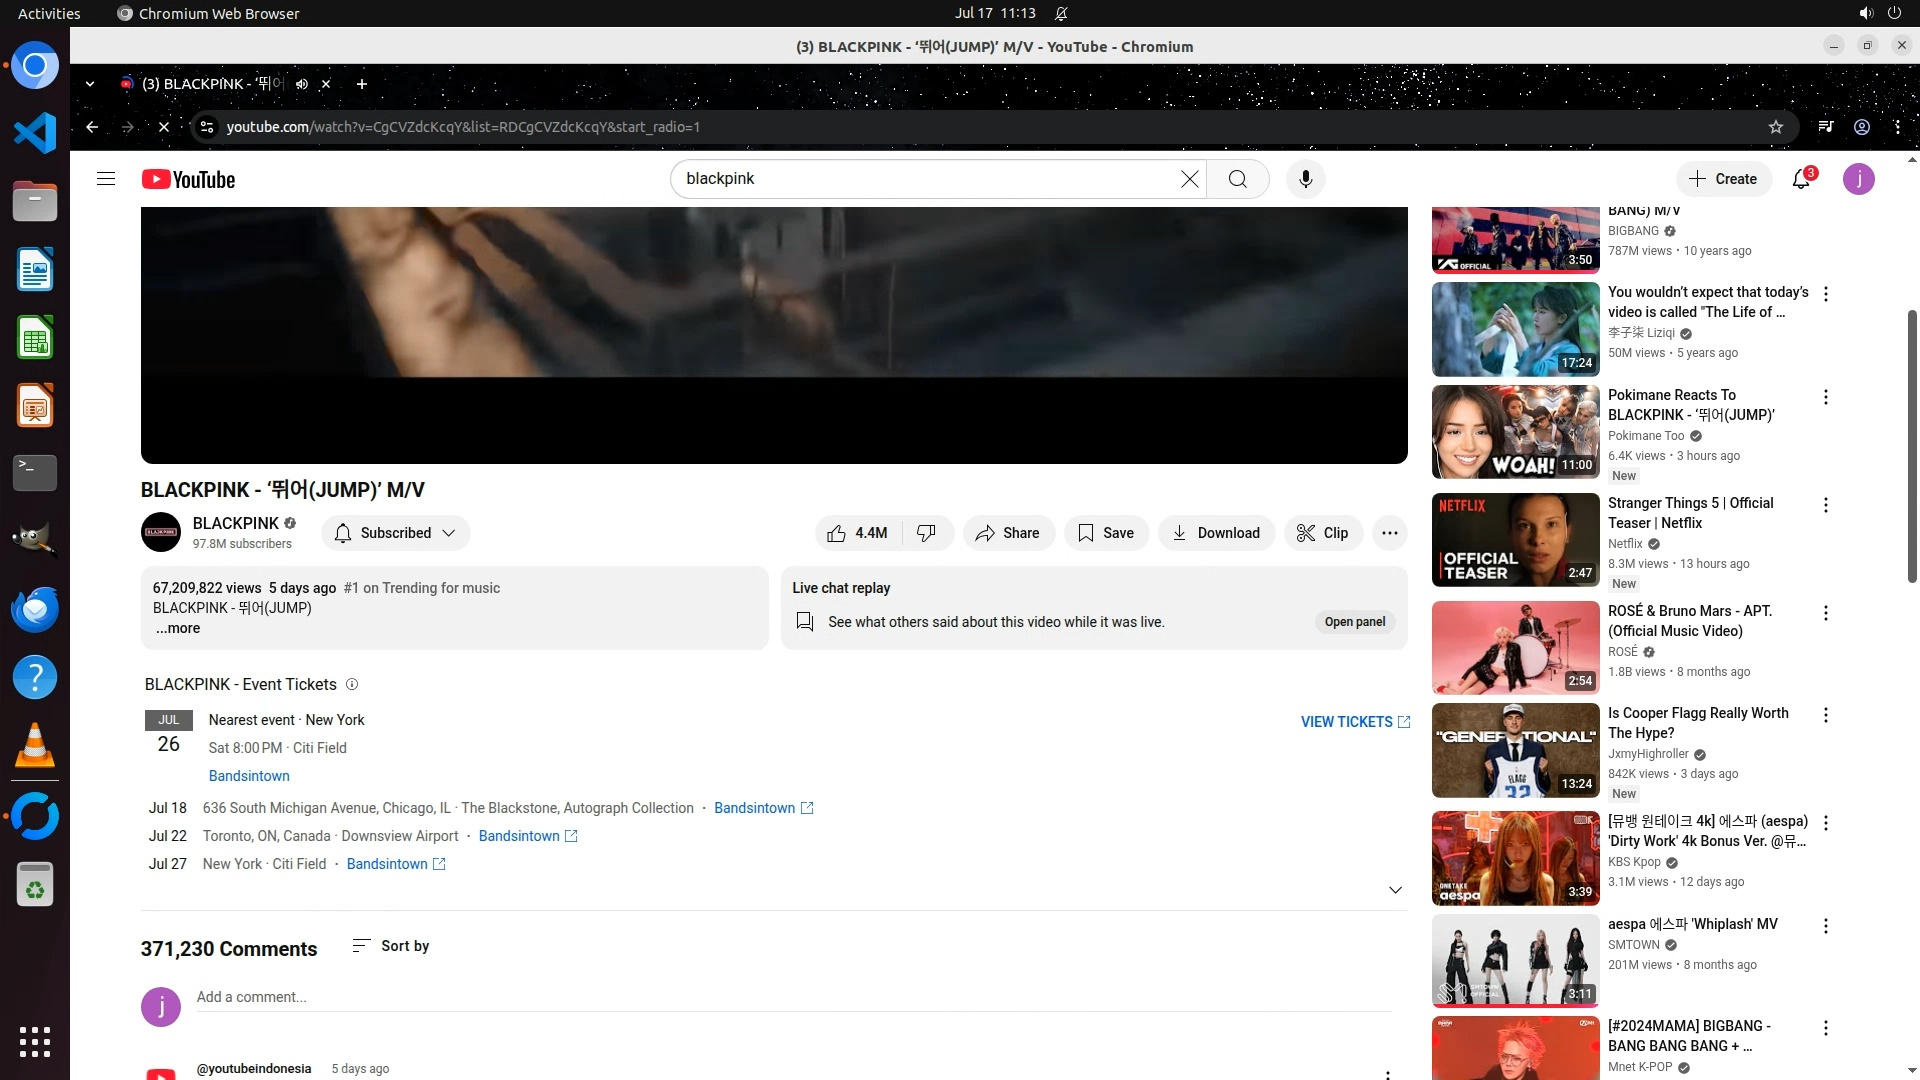The image size is (1920, 1080).
Task: Expand description with ...more
Action: coord(178,628)
